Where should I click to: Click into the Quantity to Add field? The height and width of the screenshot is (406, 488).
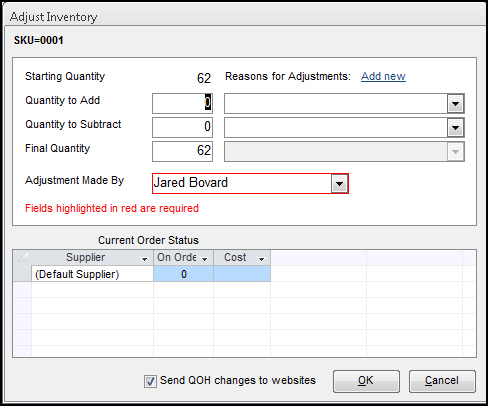(x=182, y=103)
